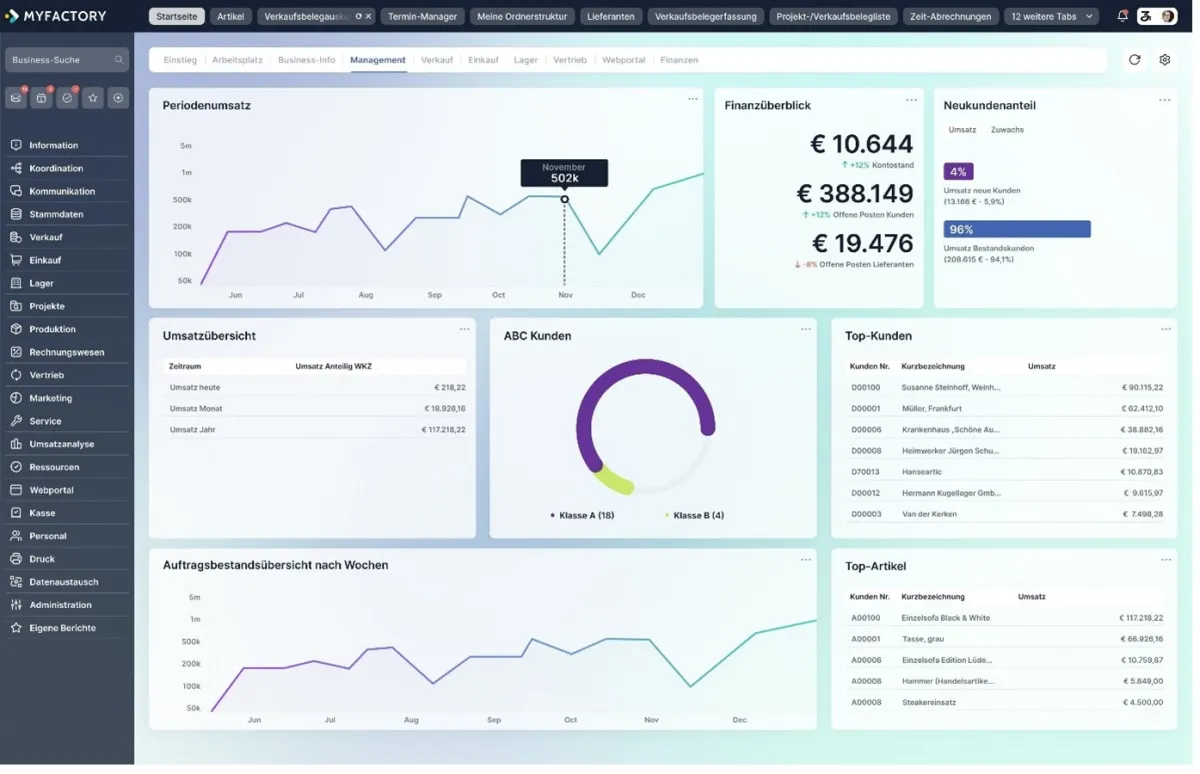Switch to the Finanzen dashboard tab
The width and height of the screenshot is (1200, 774).
click(x=679, y=60)
